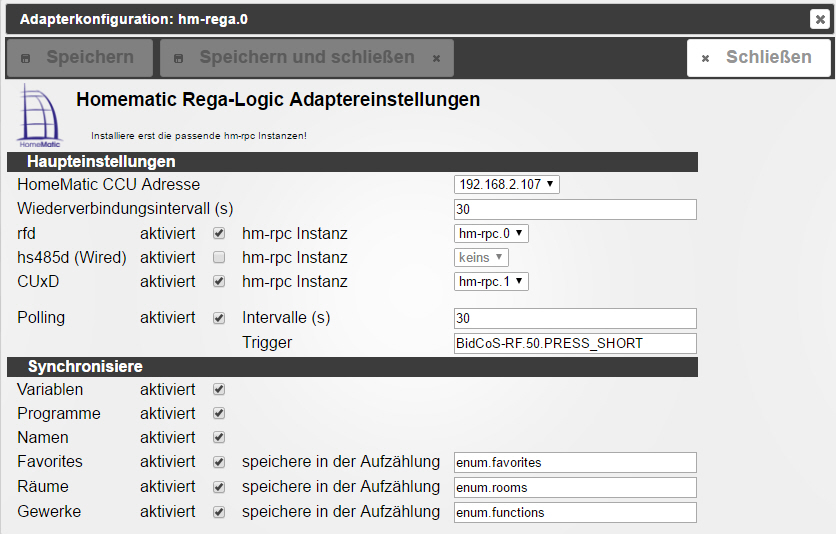The width and height of the screenshot is (836, 534).
Task: Click the x icon after Speichern und schließen
Action: click(x=436, y=59)
